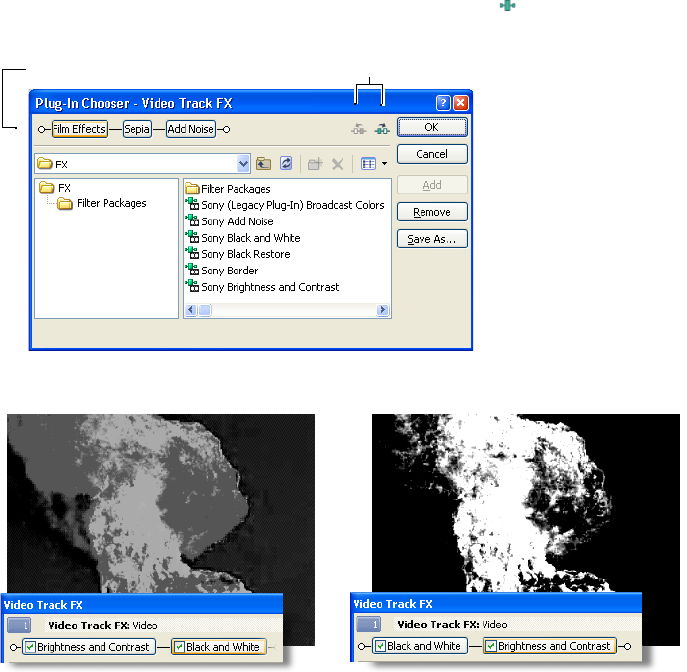Toggle Brightness and Contrast checkbox in left window
Viewport: 687px width, 672px height.
point(30,647)
